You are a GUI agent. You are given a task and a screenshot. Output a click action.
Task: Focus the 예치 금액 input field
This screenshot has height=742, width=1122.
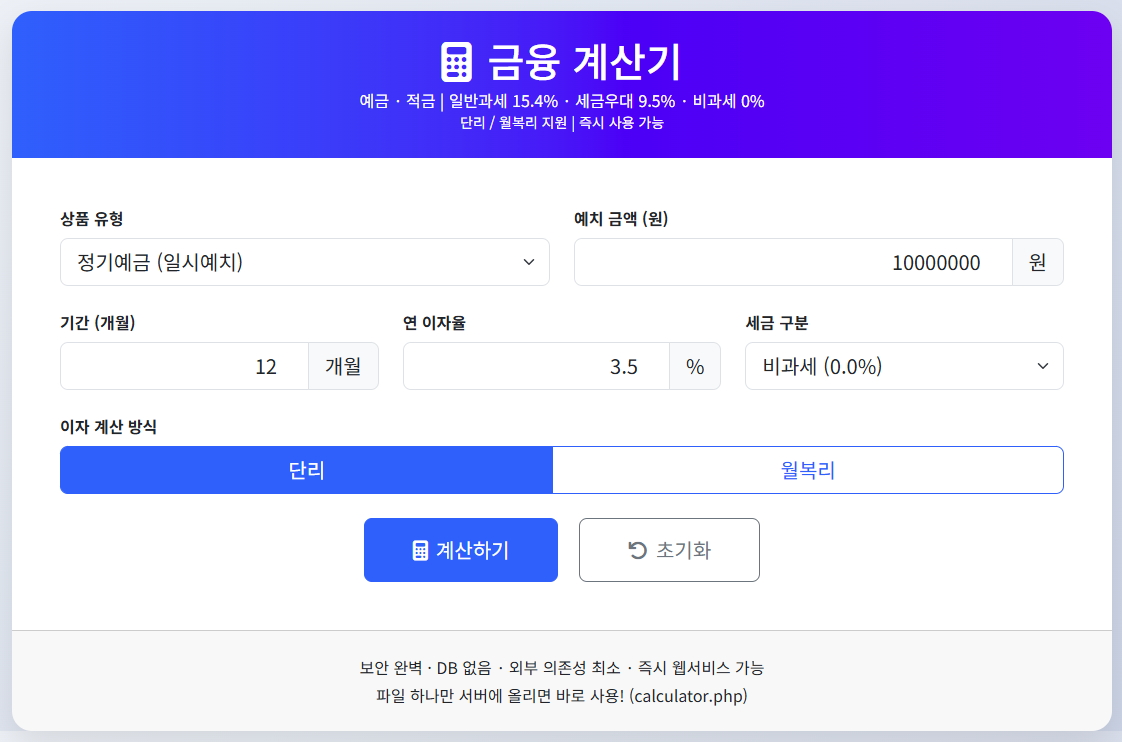click(x=792, y=262)
